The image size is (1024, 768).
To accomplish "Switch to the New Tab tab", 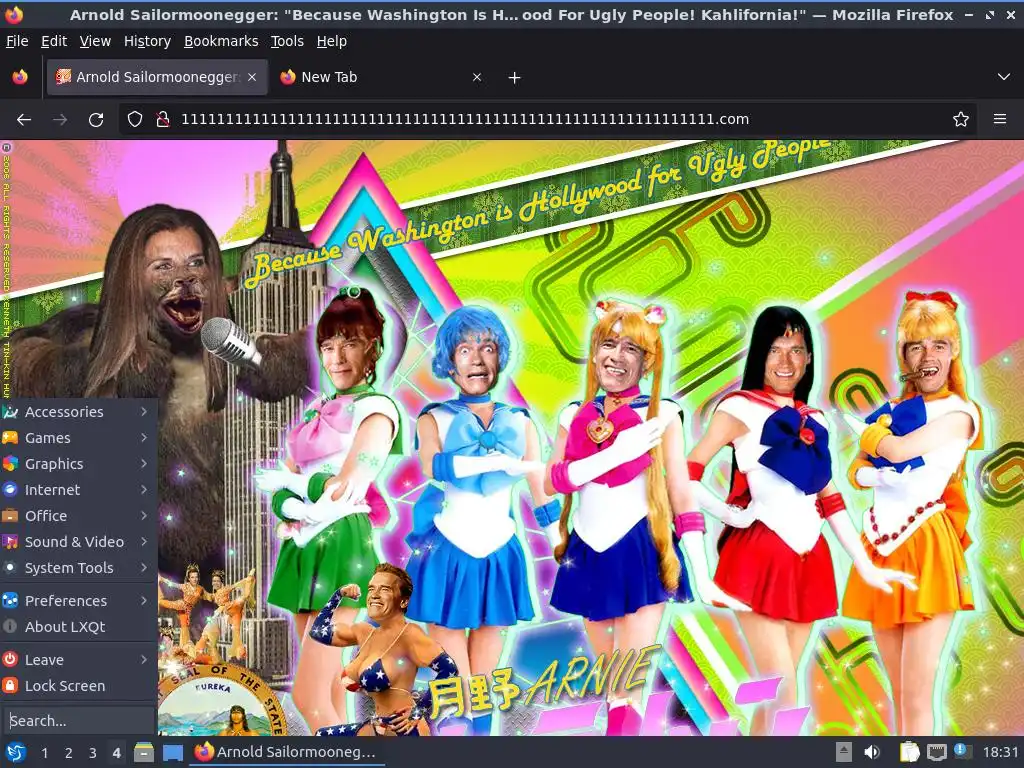I will coord(381,77).
